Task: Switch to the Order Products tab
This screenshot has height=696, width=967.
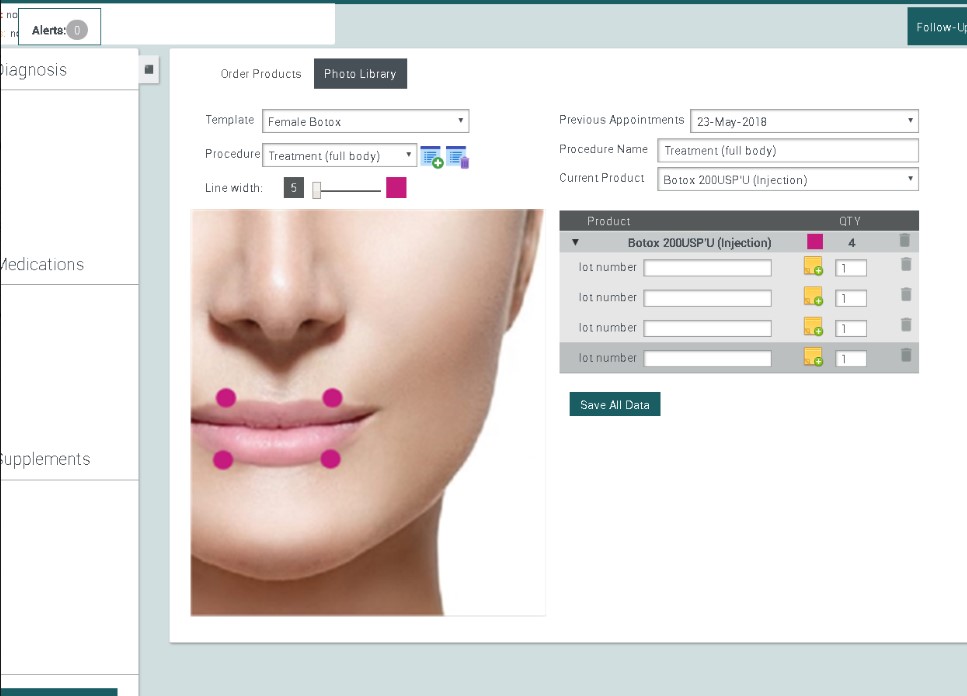Action: coord(262,73)
